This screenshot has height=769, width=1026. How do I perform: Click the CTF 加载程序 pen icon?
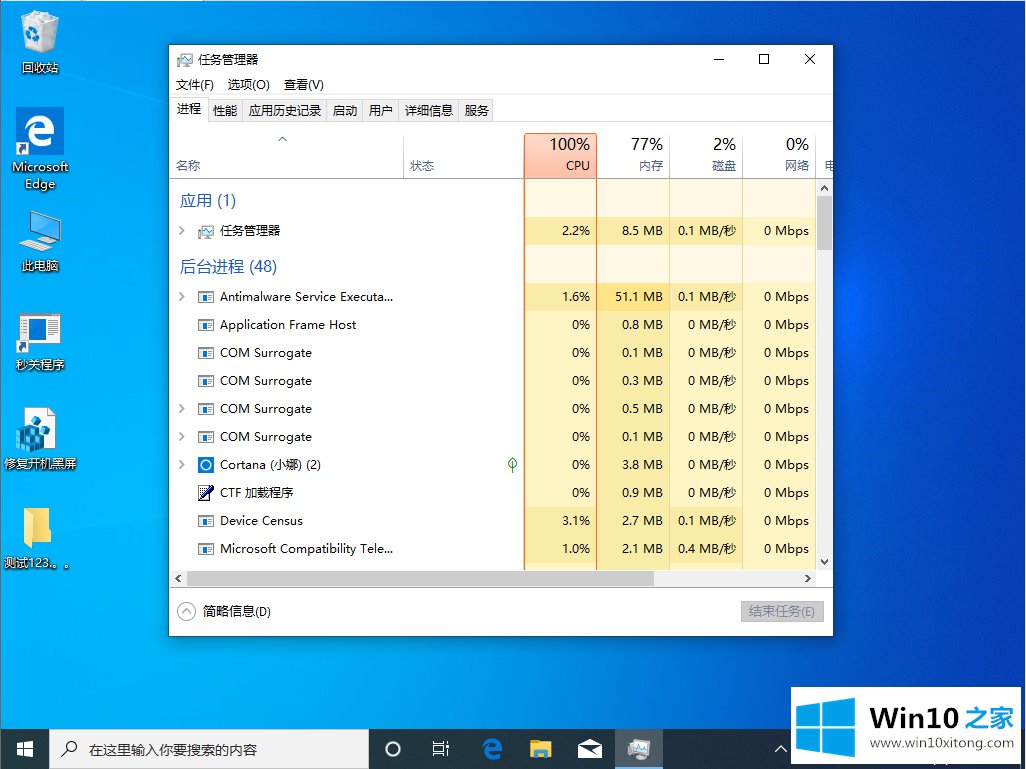(205, 493)
